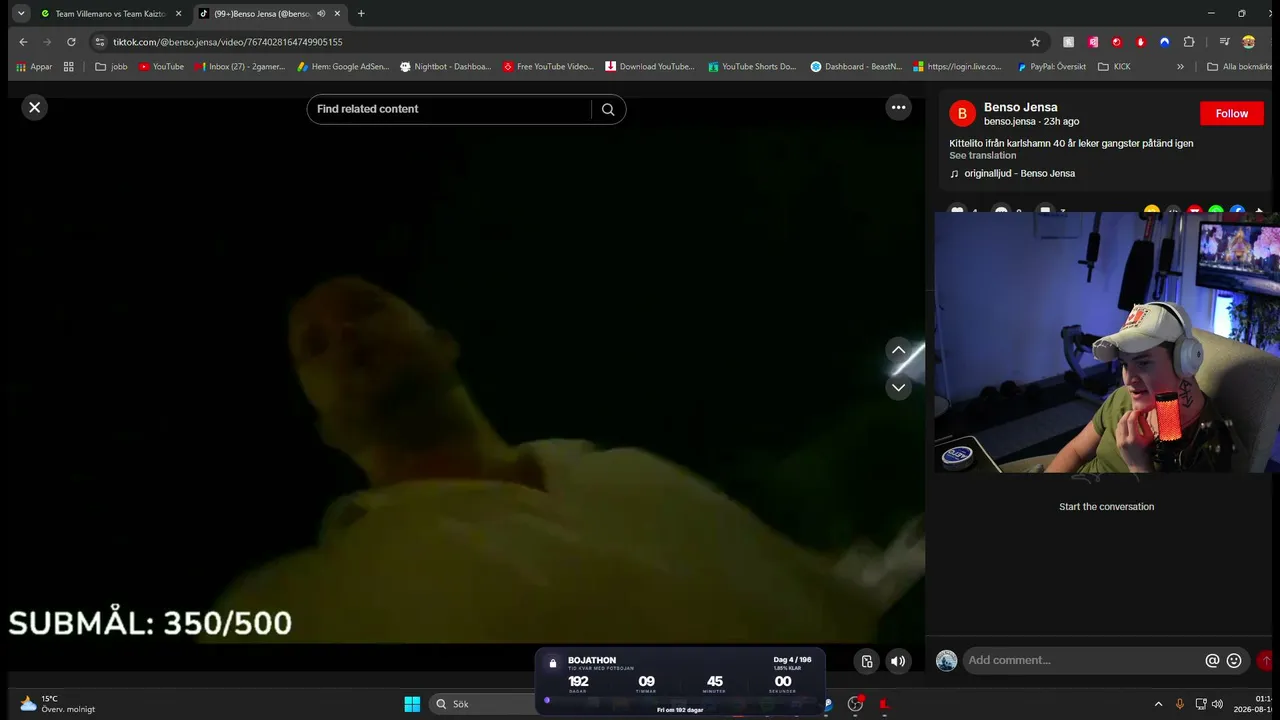1280x720 pixels.
Task: Open the network icon in system tray
Action: (1201, 704)
